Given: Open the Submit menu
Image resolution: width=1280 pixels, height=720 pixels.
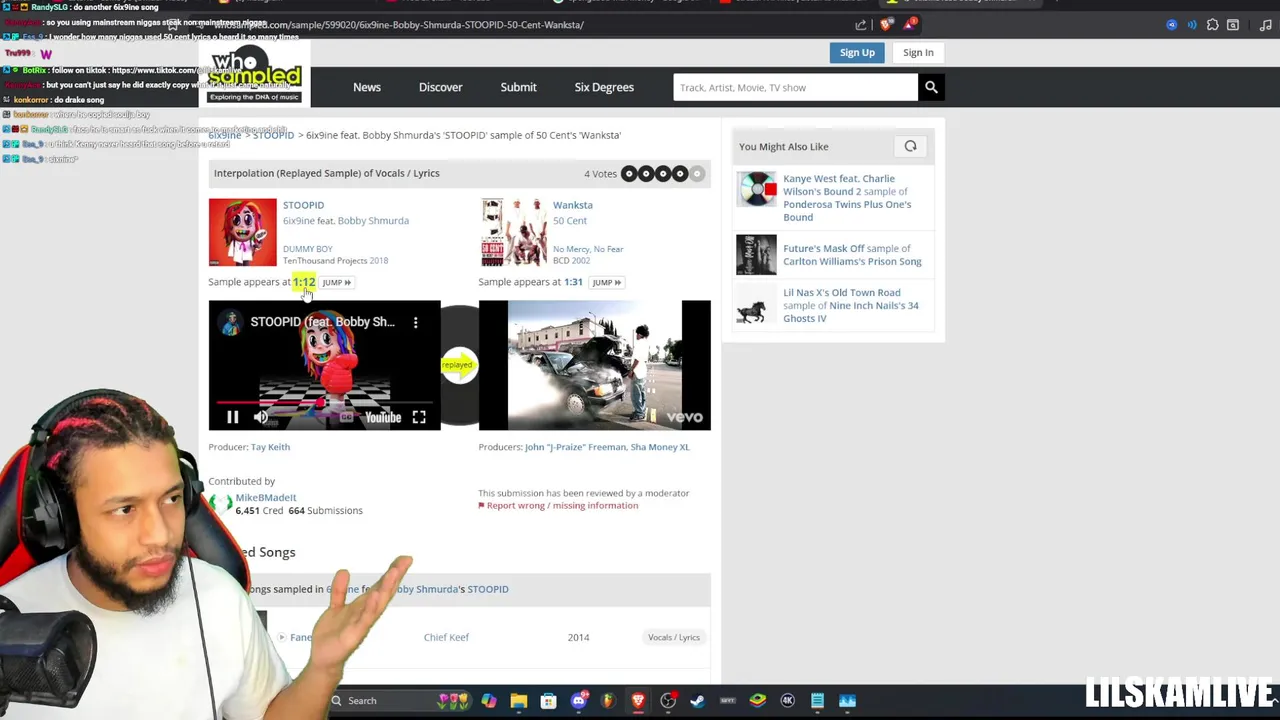Looking at the screenshot, I should (x=518, y=87).
